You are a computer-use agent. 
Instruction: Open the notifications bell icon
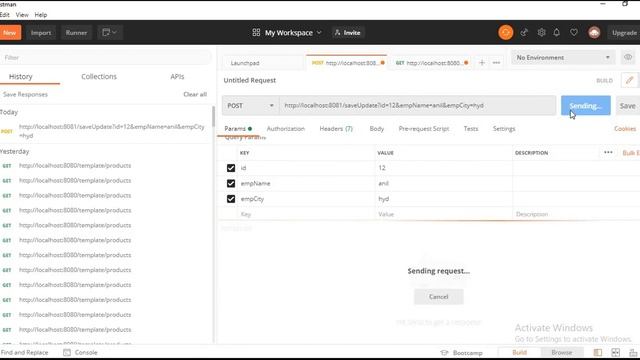(557, 32)
